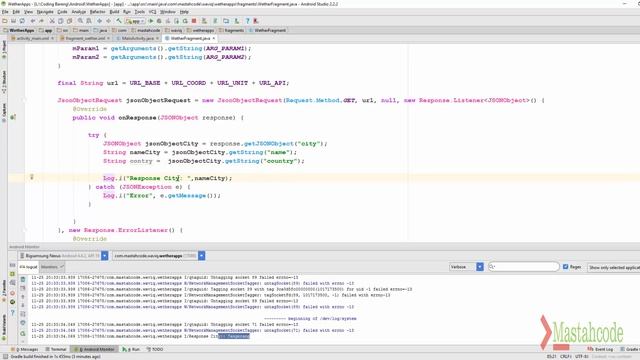Image resolution: width=640 pixels, height=360 pixels.
Task: Open the Build menu
Action: (114, 12)
